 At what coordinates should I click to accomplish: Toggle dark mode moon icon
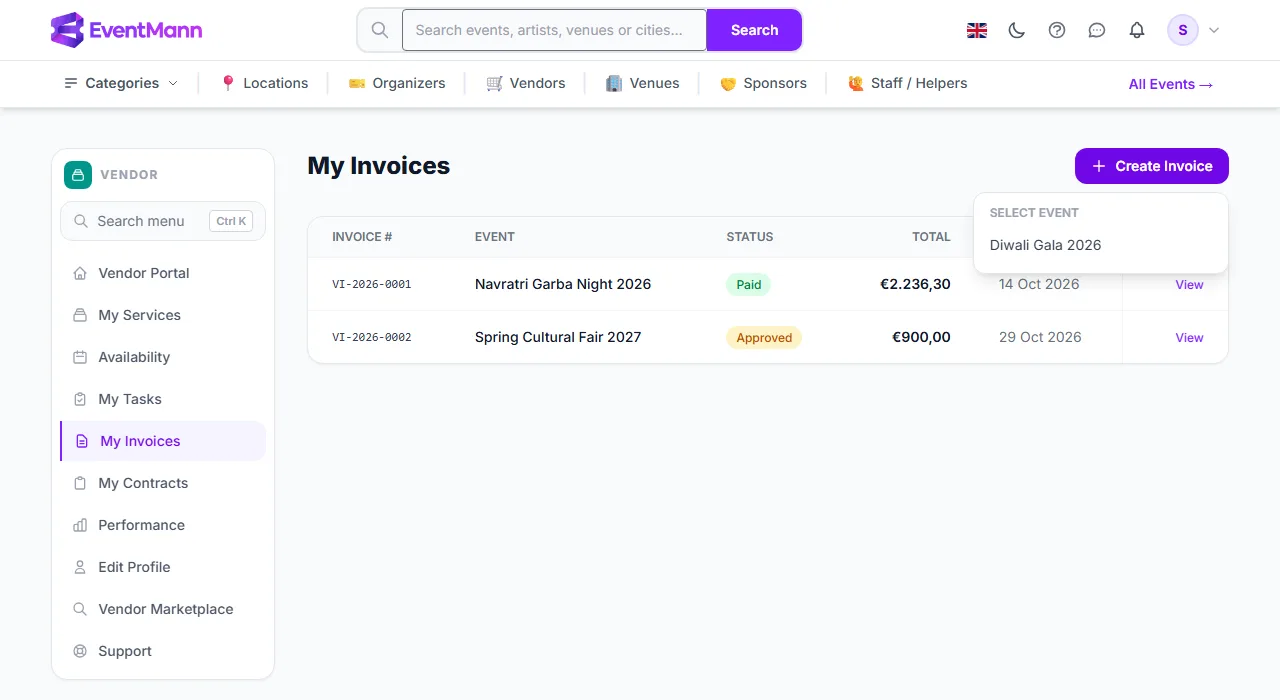pyautogui.click(x=1017, y=30)
